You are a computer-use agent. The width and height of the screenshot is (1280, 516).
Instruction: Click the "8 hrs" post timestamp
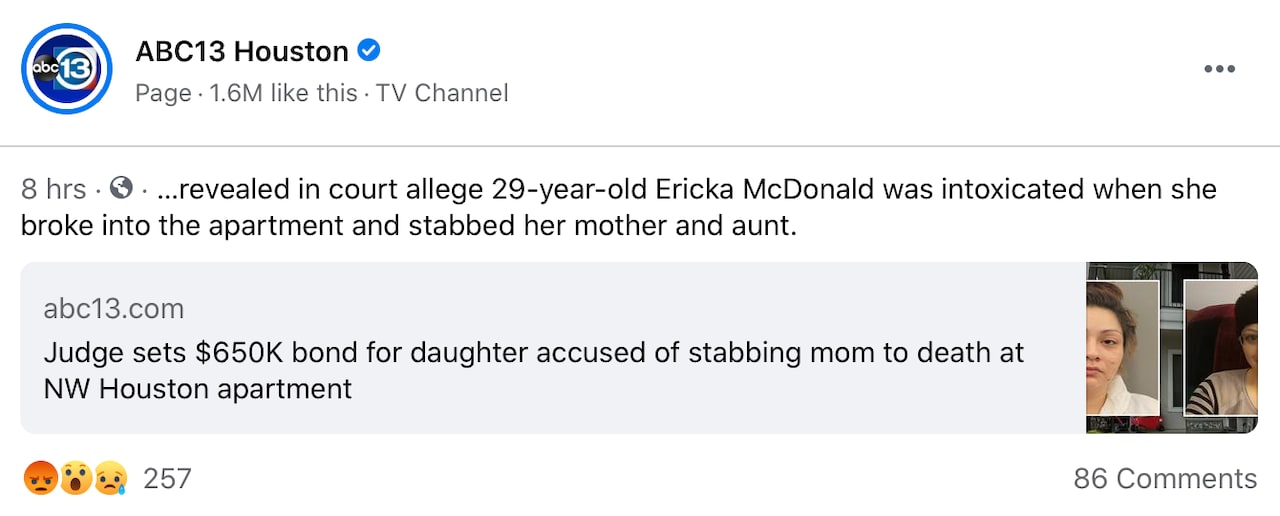click(53, 189)
